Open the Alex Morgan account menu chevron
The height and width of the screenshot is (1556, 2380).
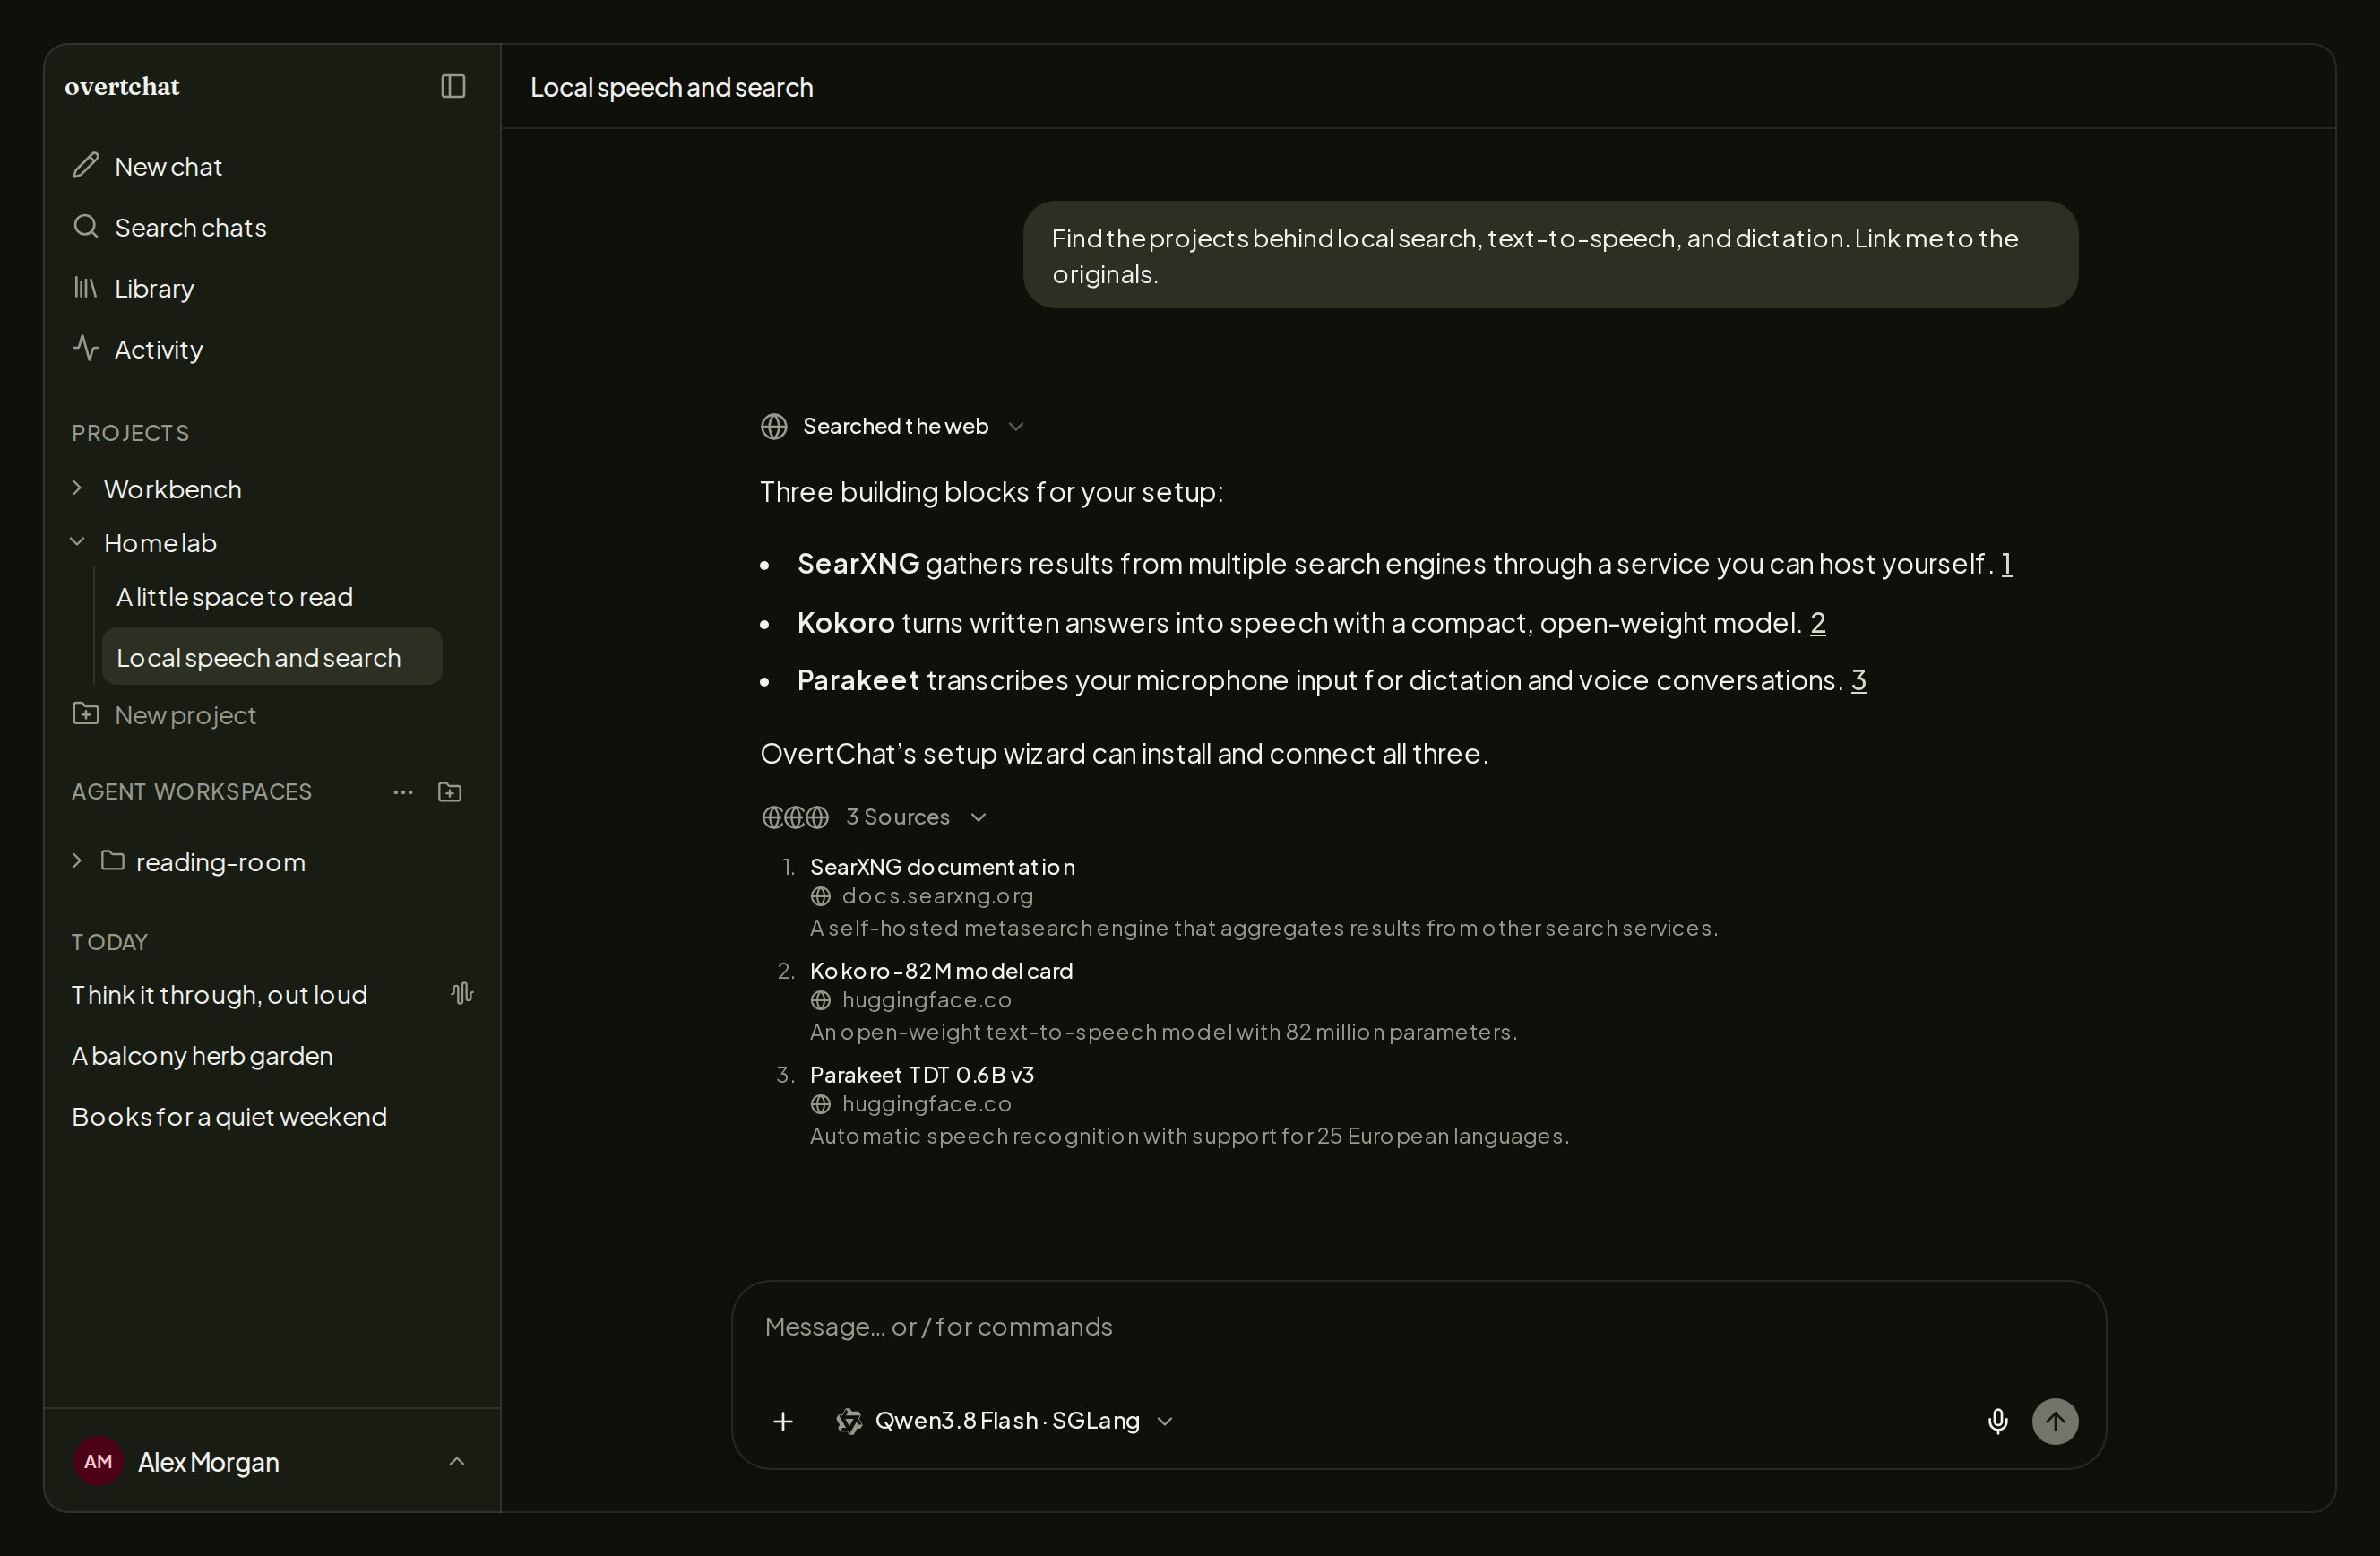tap(457, 1461)
